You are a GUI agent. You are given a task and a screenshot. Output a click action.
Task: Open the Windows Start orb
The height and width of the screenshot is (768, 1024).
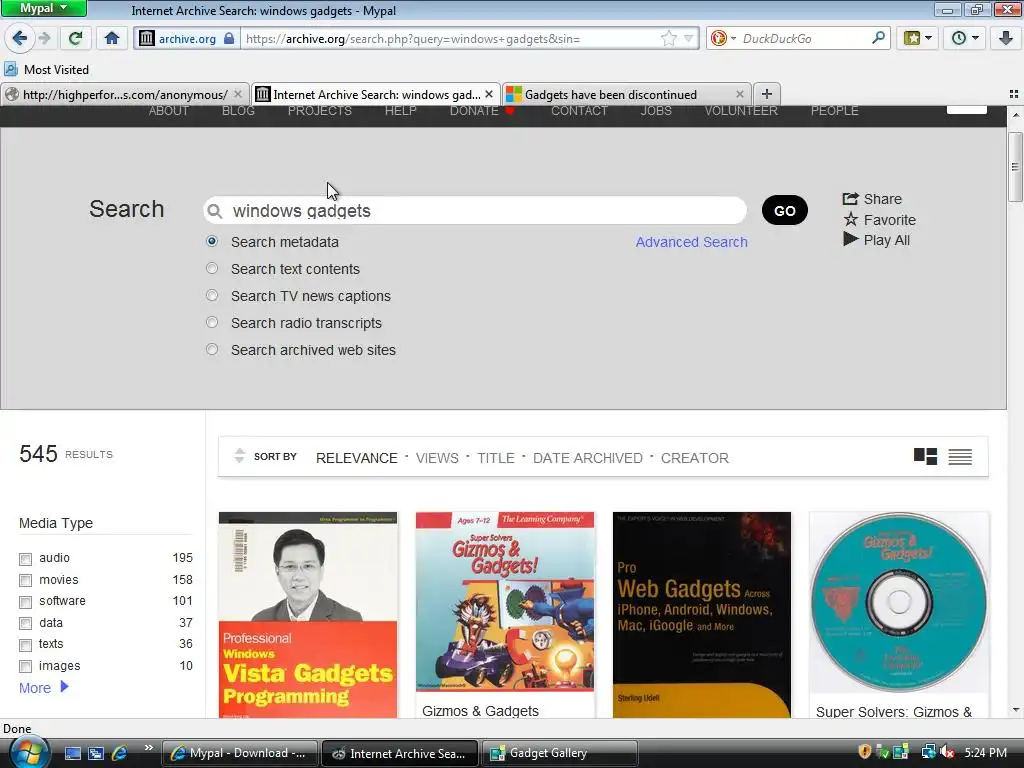29,752
